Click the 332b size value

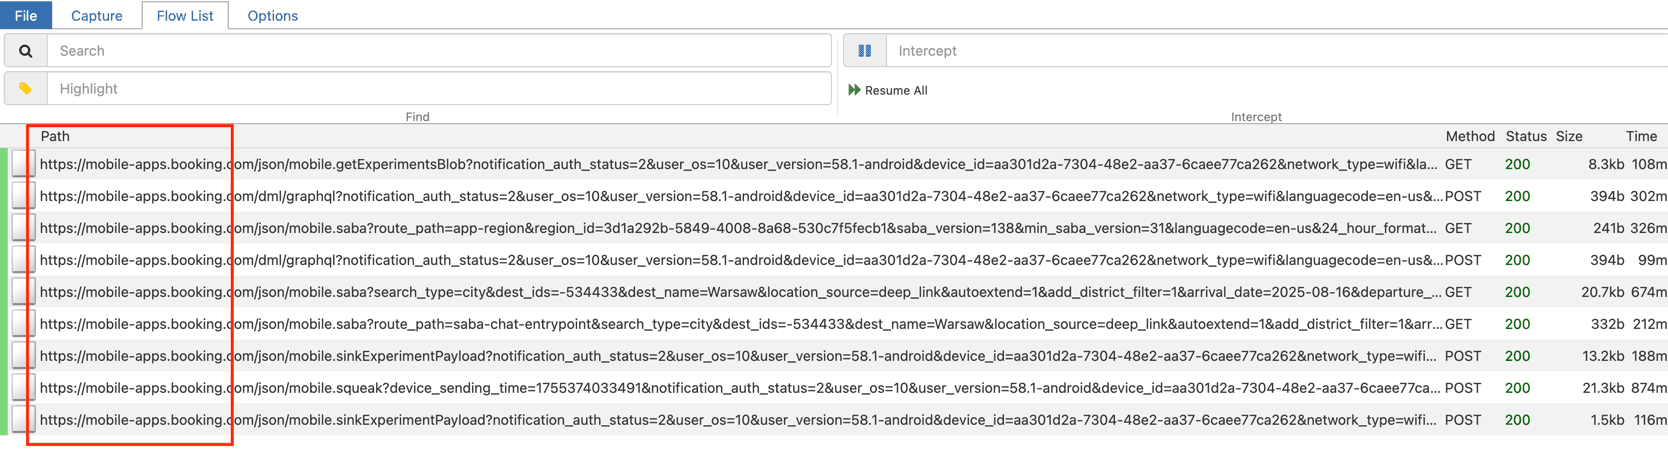tap(1608, 324)
